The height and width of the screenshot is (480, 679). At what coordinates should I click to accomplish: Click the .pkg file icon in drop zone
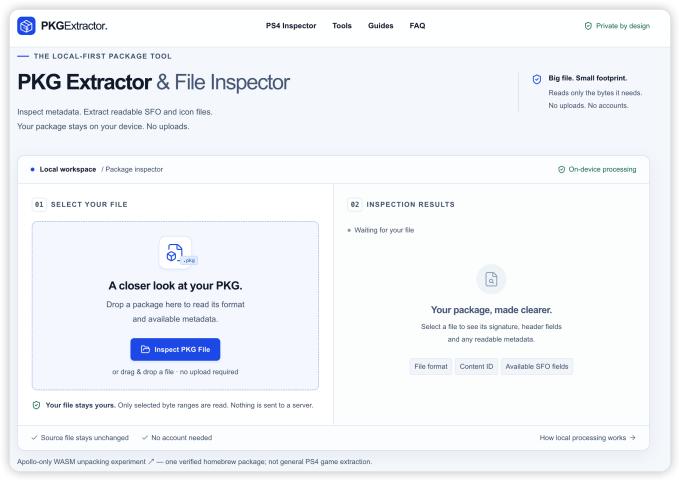[x=175, y=253]
